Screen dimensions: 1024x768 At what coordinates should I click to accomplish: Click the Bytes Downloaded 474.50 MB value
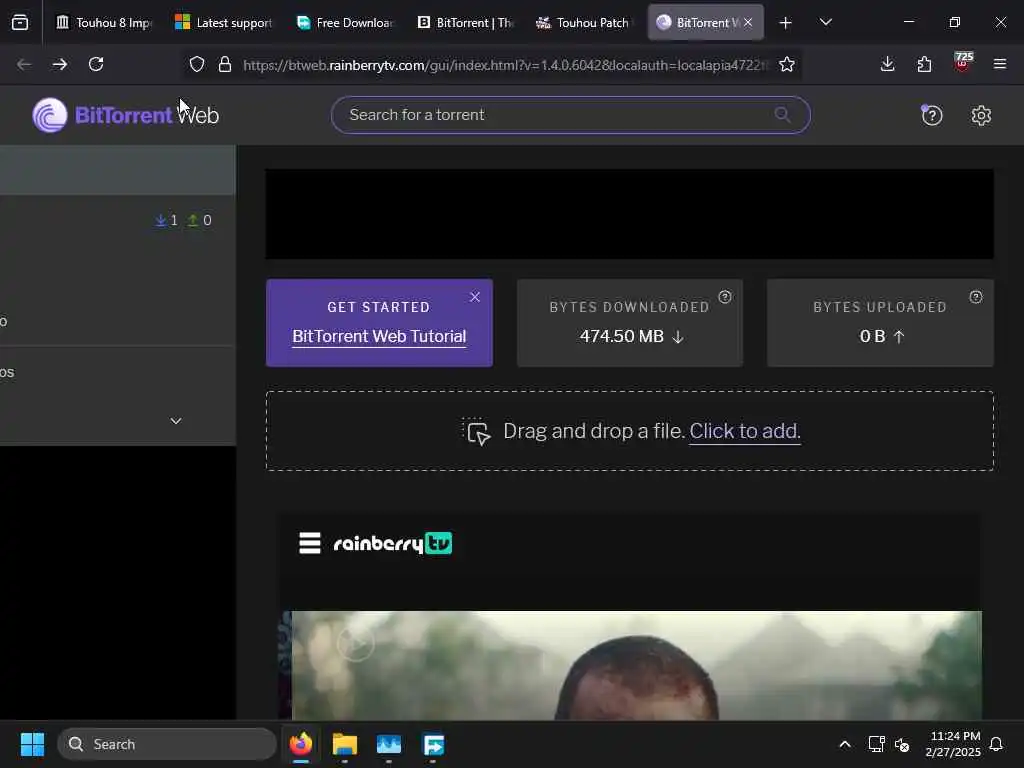click(x=621, y=336)
